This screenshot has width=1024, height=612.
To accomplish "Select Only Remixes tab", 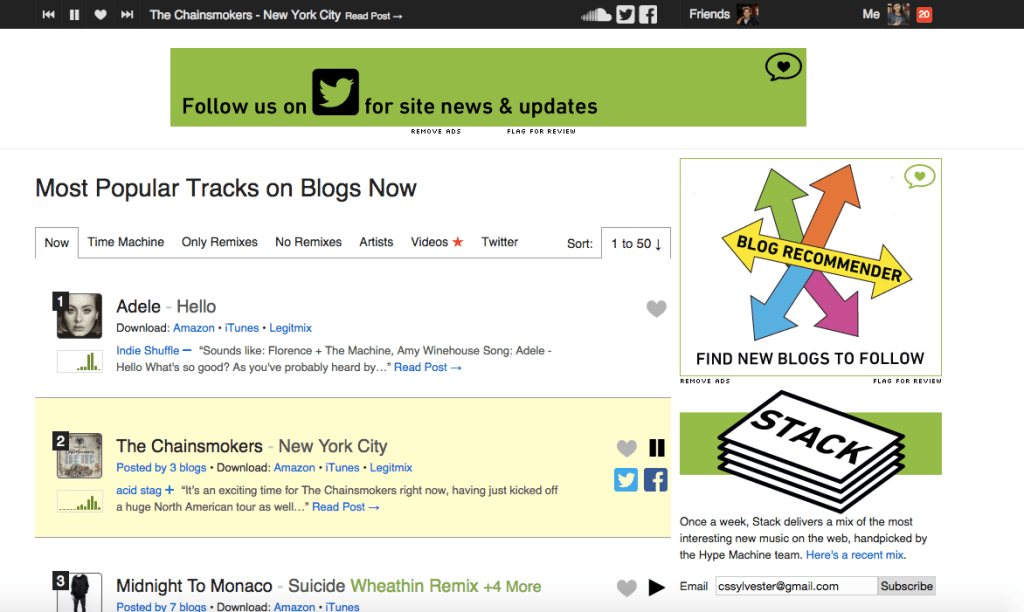I will (219, 242).
